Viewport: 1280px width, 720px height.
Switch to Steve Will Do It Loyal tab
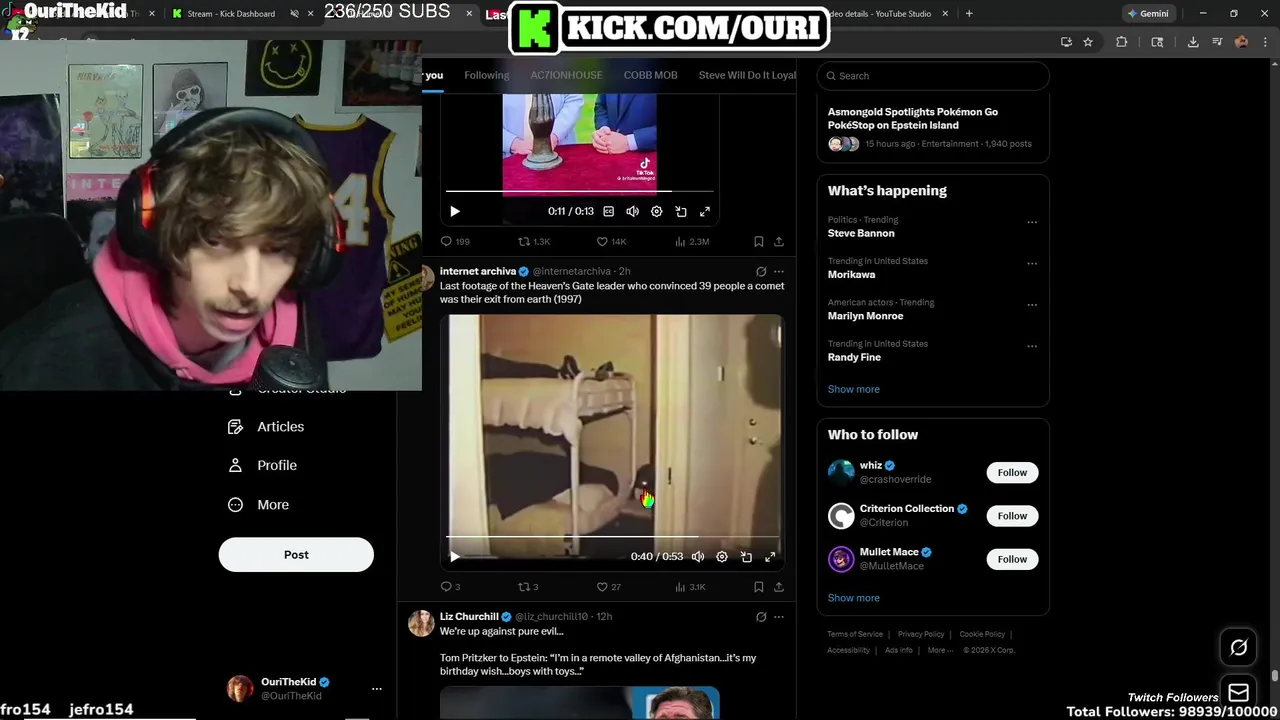point(747,75)
